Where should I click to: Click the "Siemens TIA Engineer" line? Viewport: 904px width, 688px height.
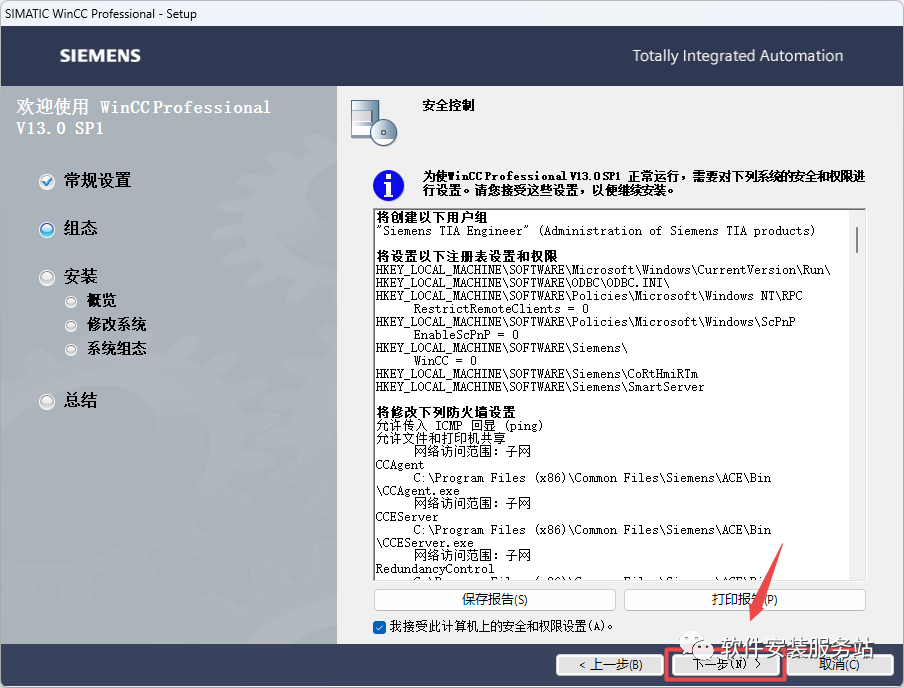tap(596, 231)
